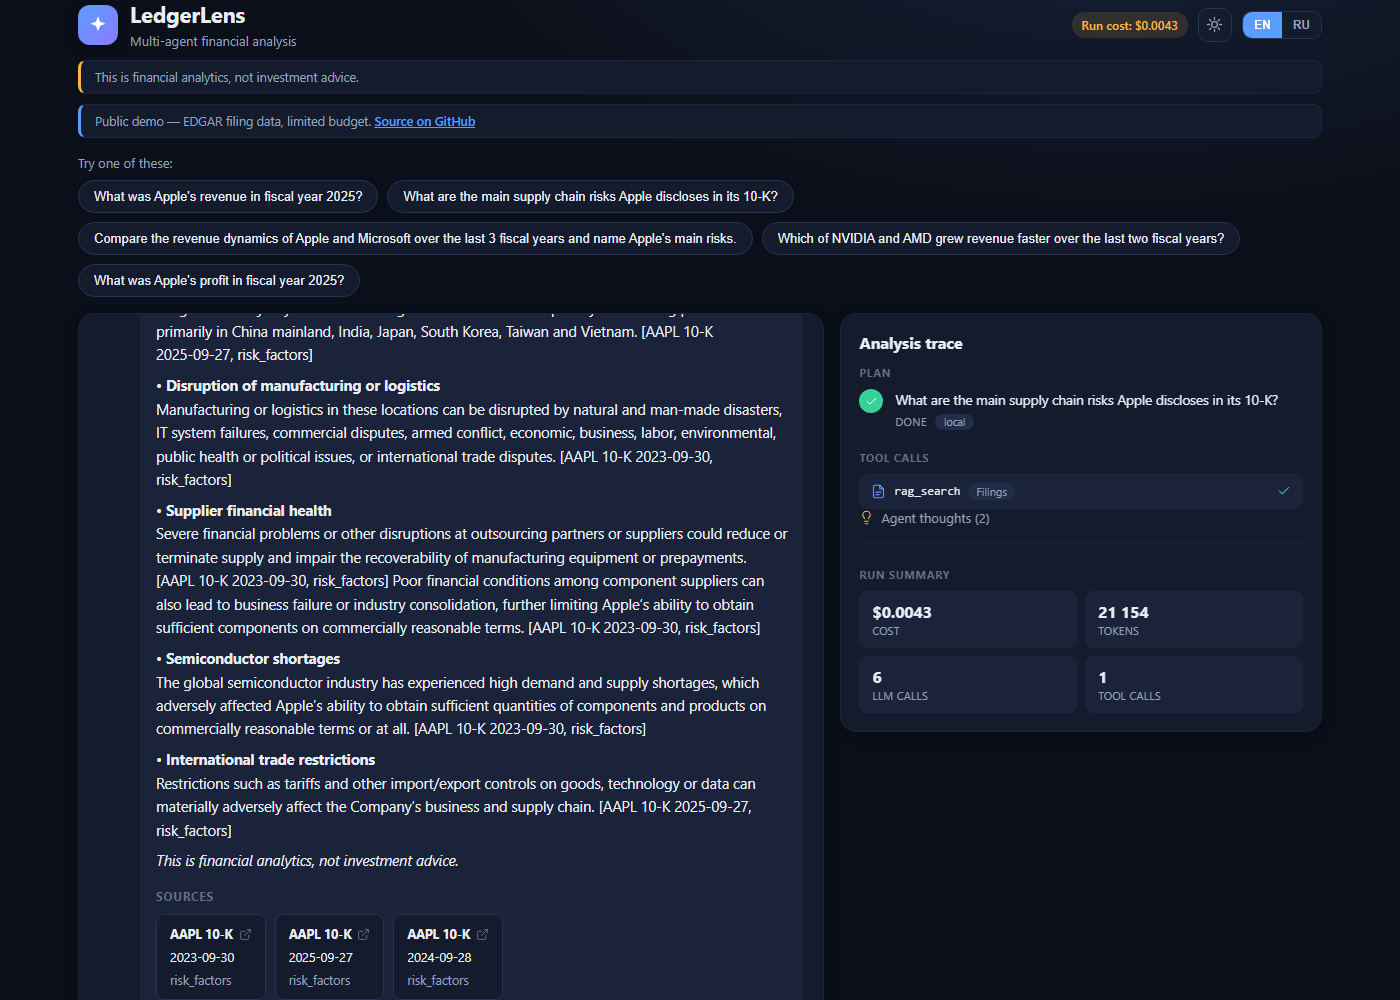Click the 'This is financial analytics' top banner
Viewport: 1400px width, 1000px height.
(700, 77)
